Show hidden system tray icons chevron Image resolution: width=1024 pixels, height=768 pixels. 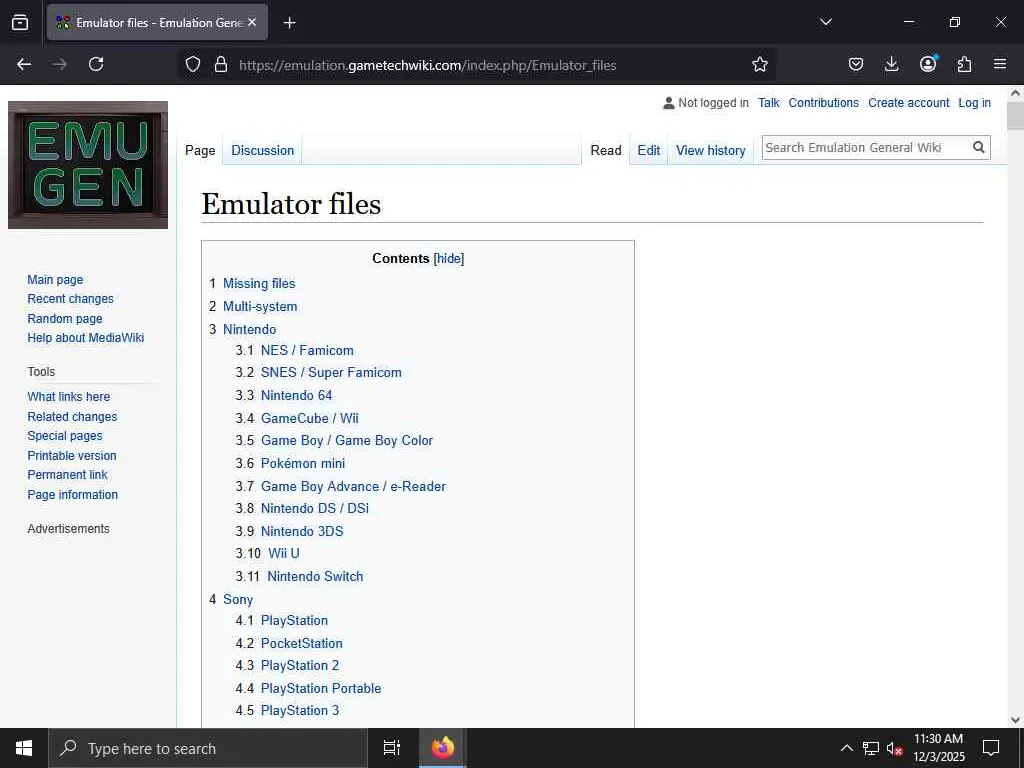pyautogui.click(x=846, y=748)
